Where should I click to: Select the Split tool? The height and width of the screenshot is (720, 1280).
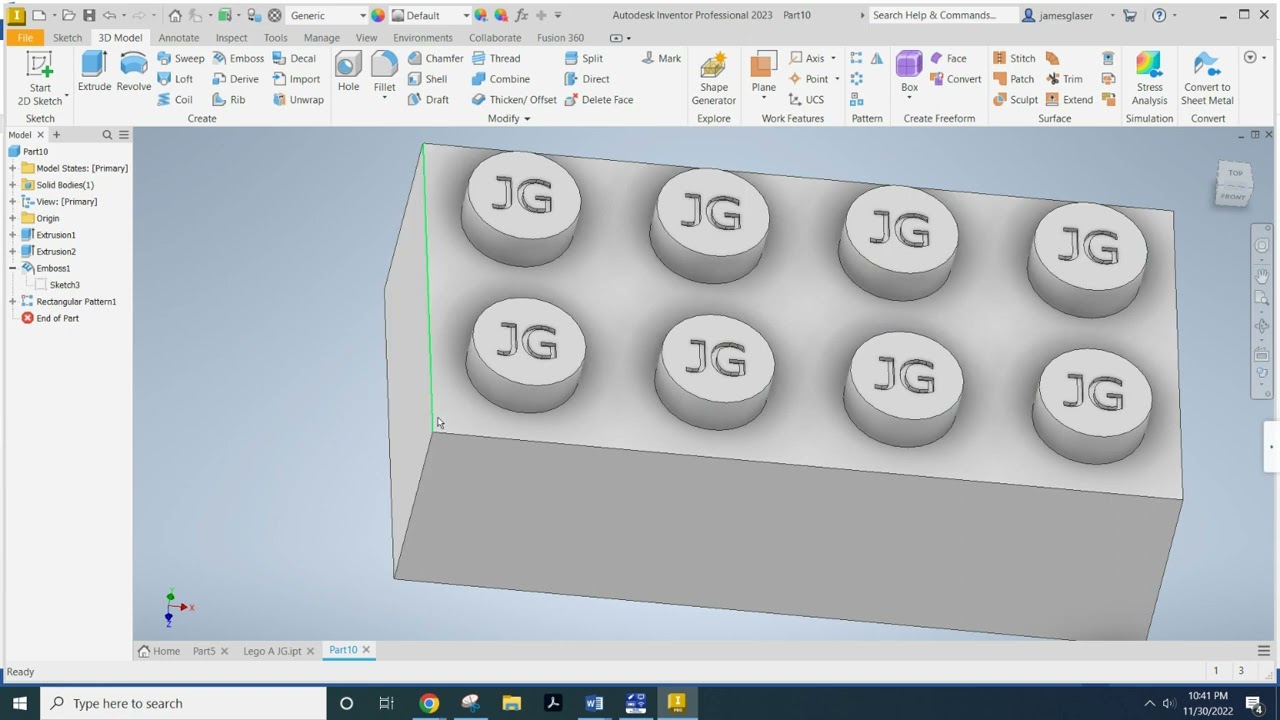[x=584, y=58]
